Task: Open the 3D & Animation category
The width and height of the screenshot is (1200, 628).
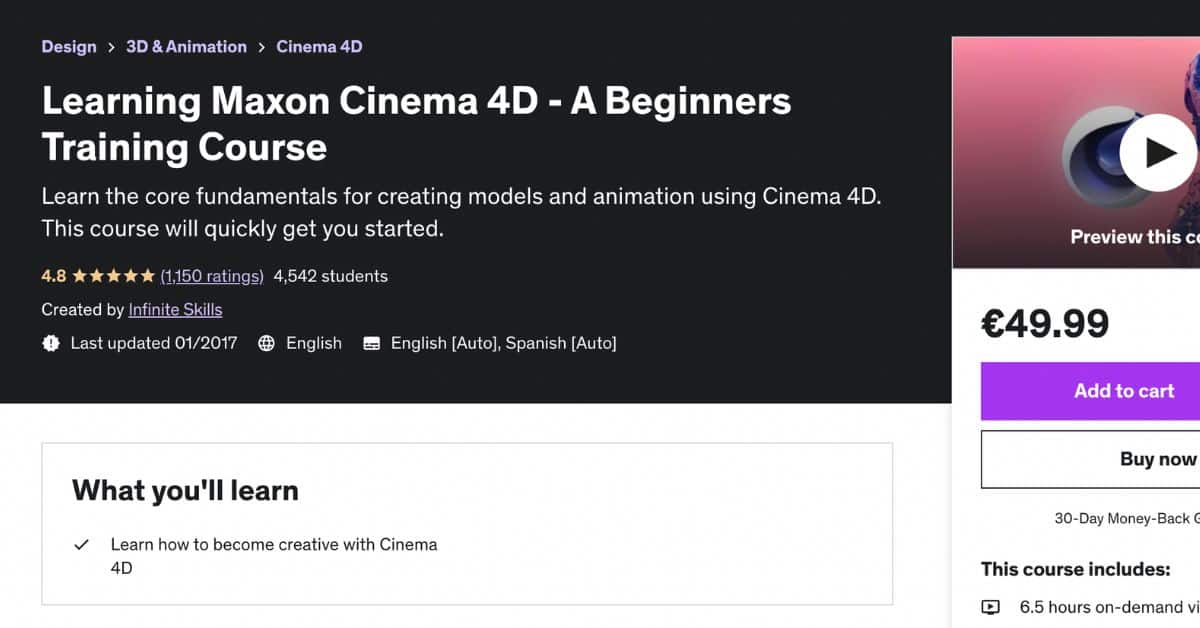Action: click(x=186, y=46)
